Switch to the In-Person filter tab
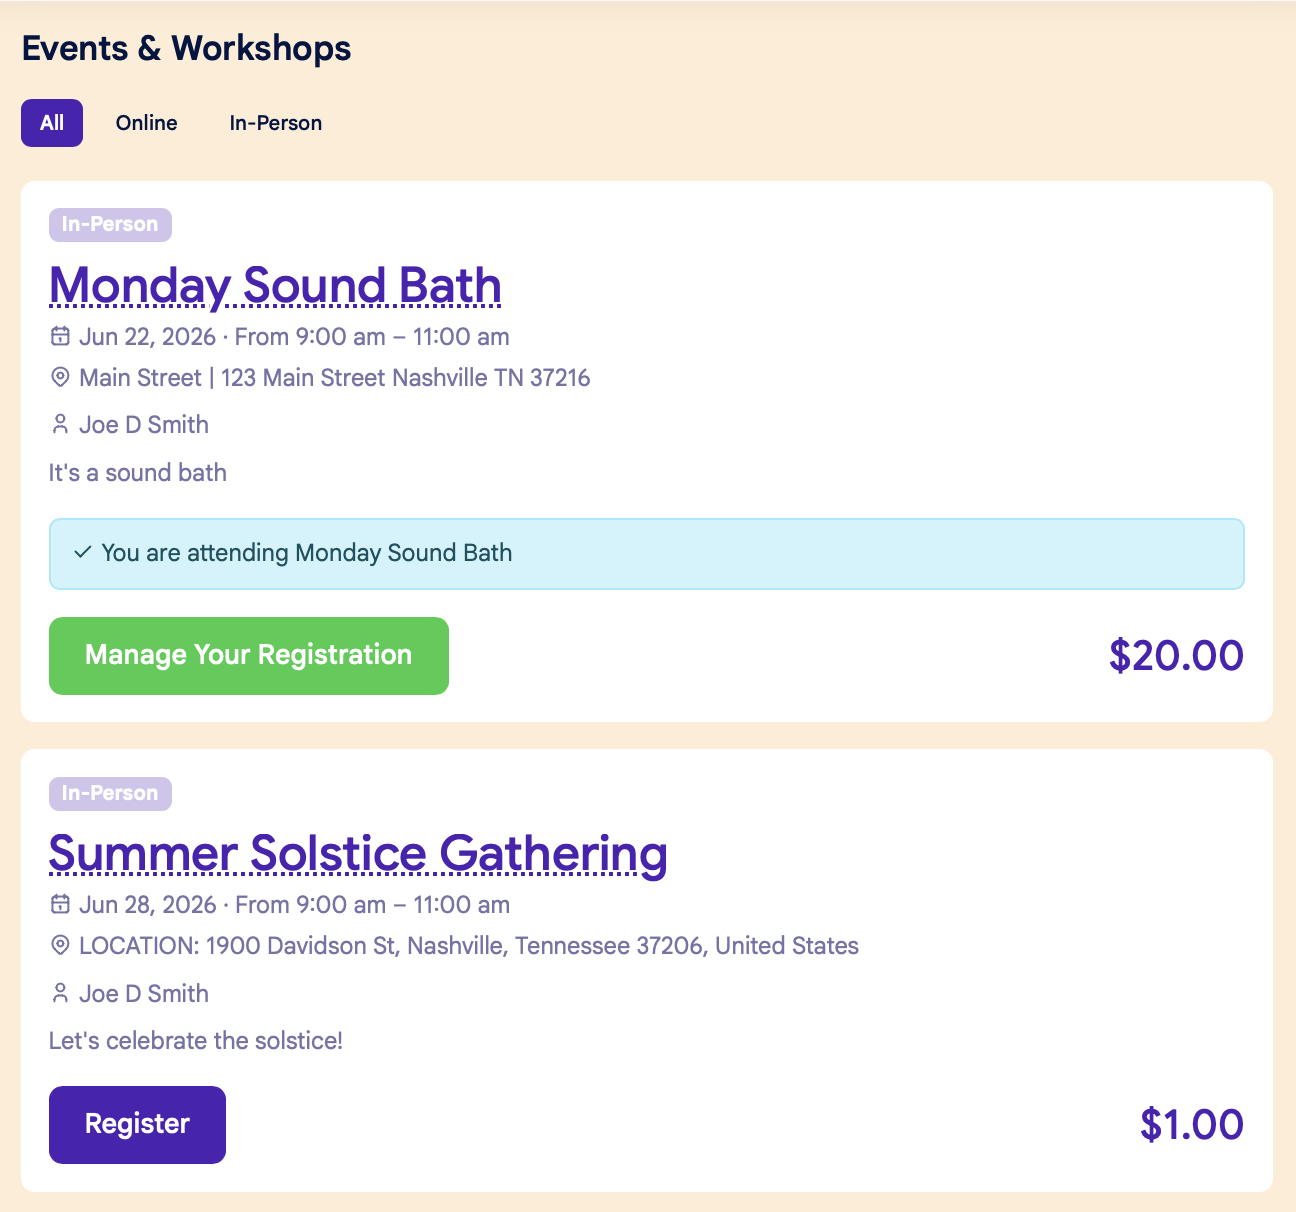1296x1212 pixels. [276, 123]
